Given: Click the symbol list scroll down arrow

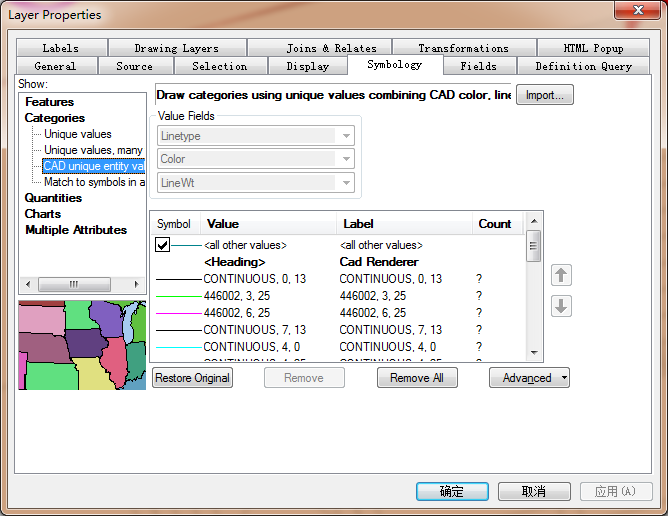Looking at the screenshot, I should 534,353.
